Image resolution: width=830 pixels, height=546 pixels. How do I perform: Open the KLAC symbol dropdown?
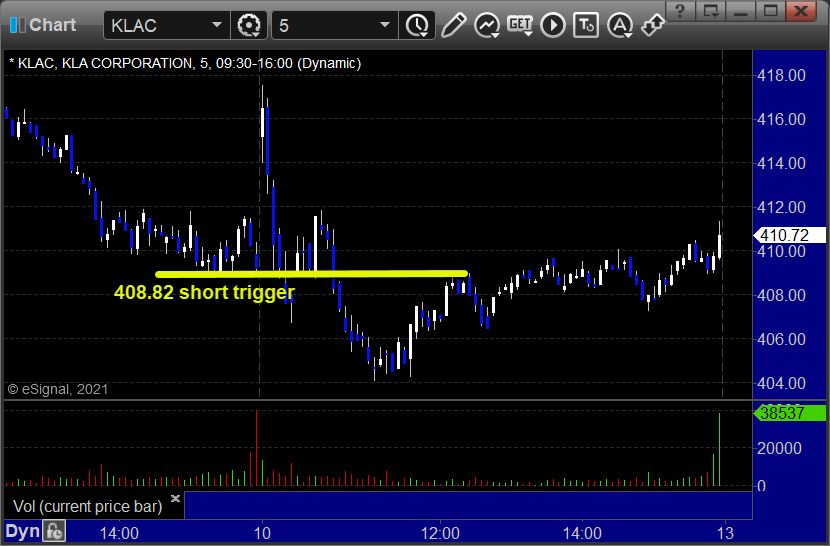tap(216, 25)
